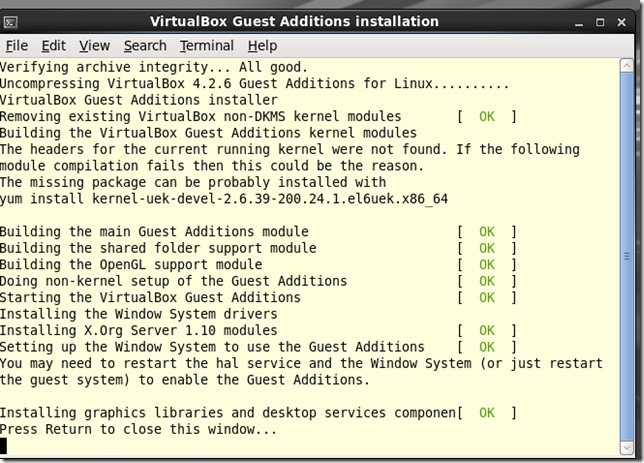Click the window title bar text
This screenshot has width=644, height=463.
click(294, 21)
